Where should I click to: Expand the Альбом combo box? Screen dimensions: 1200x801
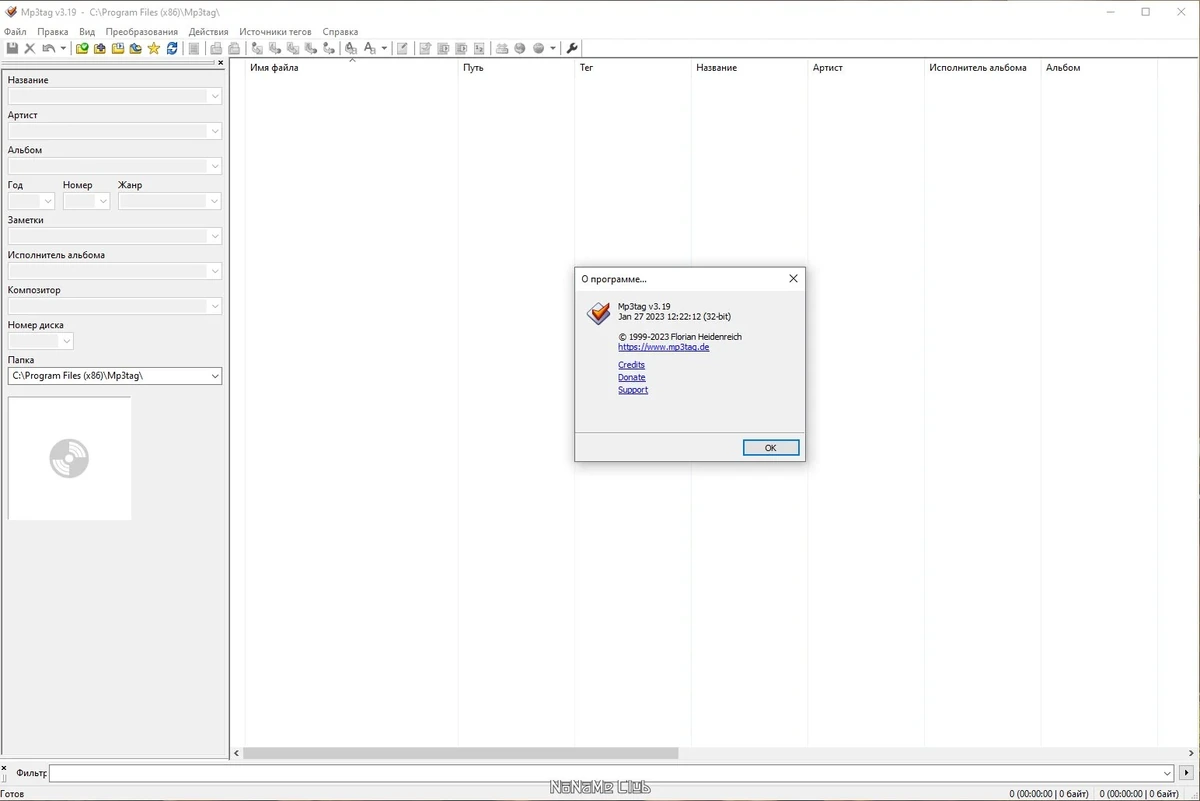click(214, 166)
